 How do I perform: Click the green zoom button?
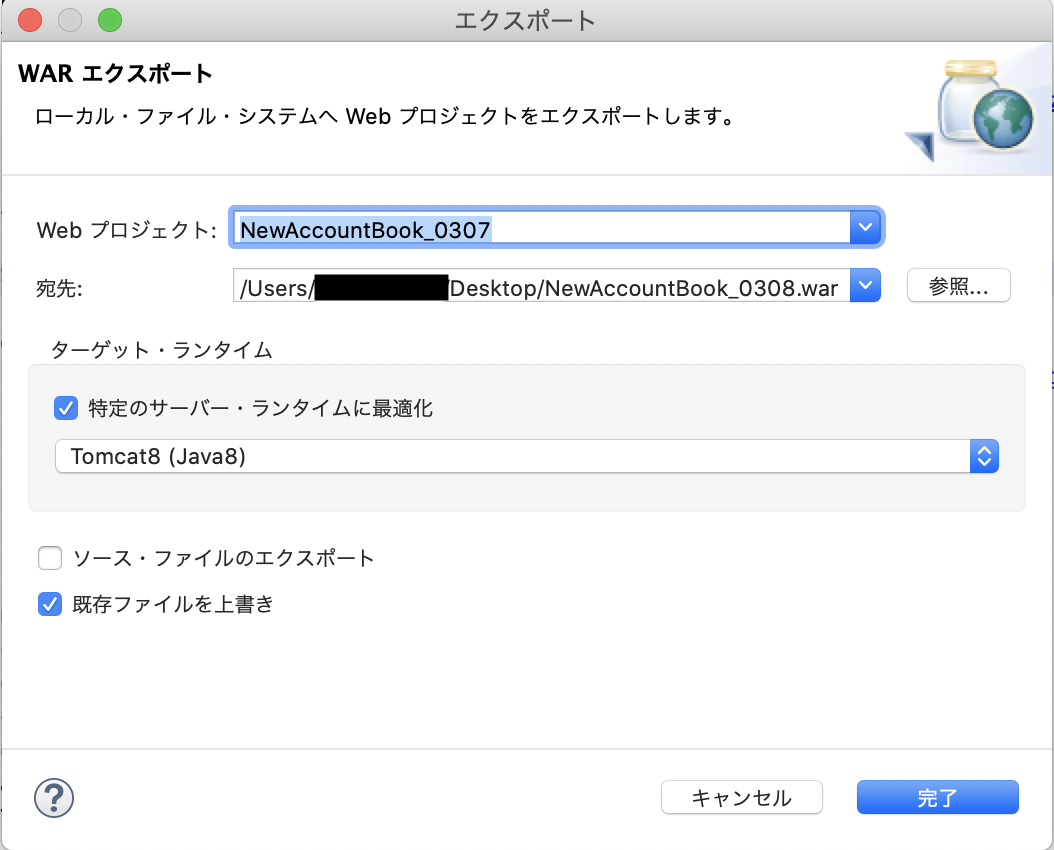[109, 19]
